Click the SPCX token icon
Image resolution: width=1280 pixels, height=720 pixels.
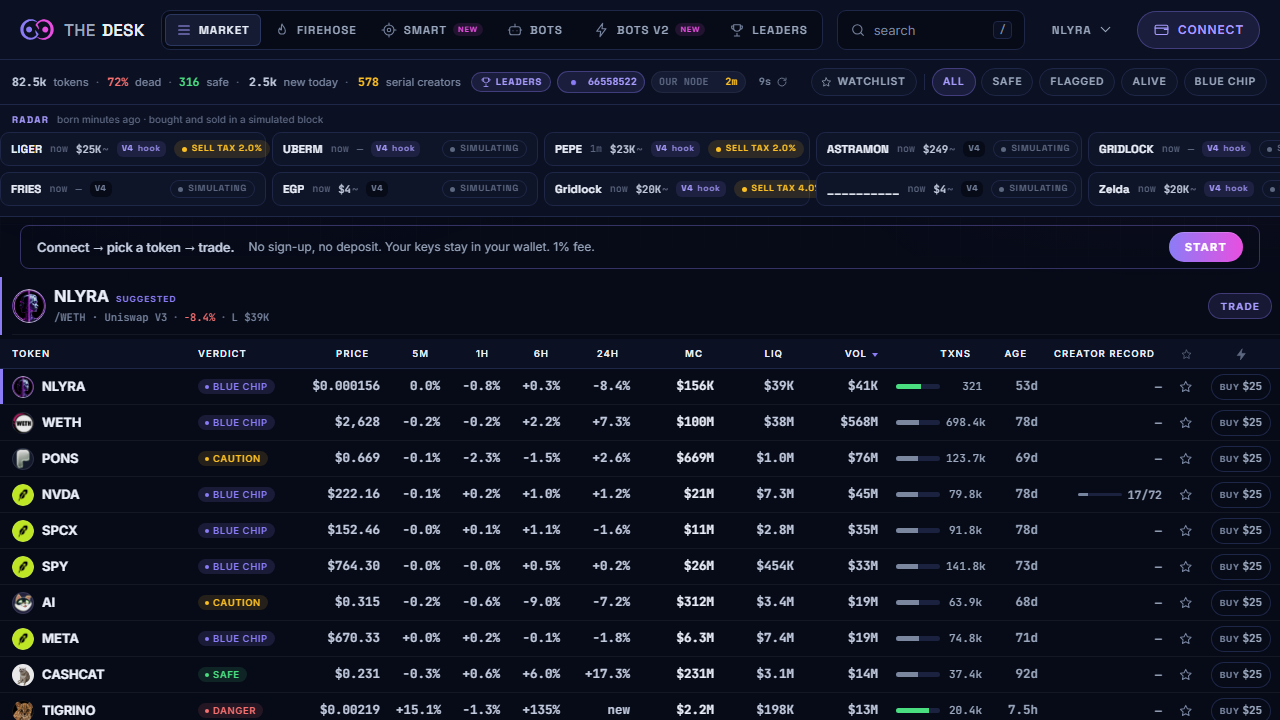pos(23,530)
